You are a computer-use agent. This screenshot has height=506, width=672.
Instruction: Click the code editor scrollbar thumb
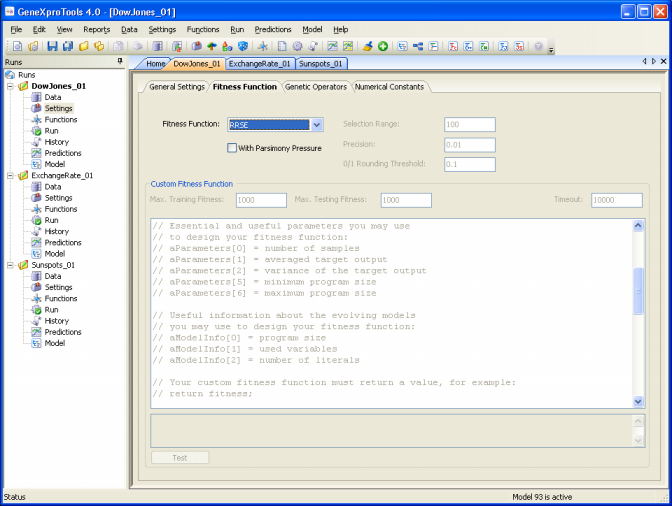point(638,291)
